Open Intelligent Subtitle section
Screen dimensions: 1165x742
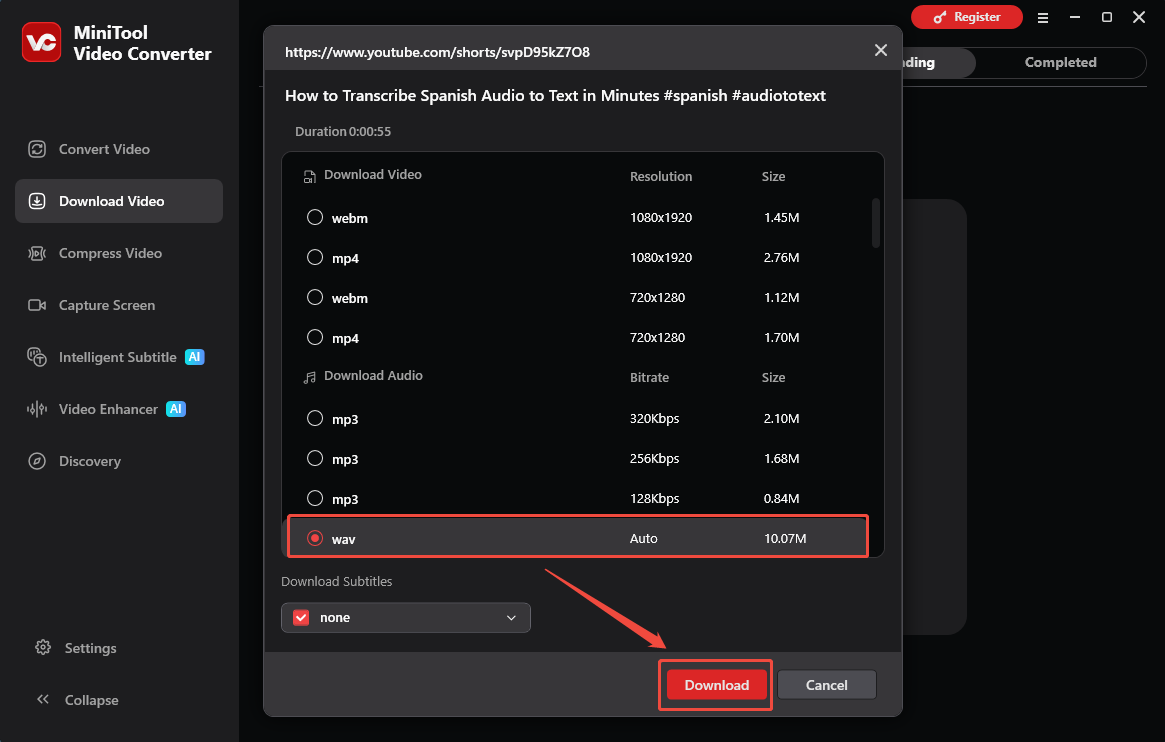coord(119,357)
